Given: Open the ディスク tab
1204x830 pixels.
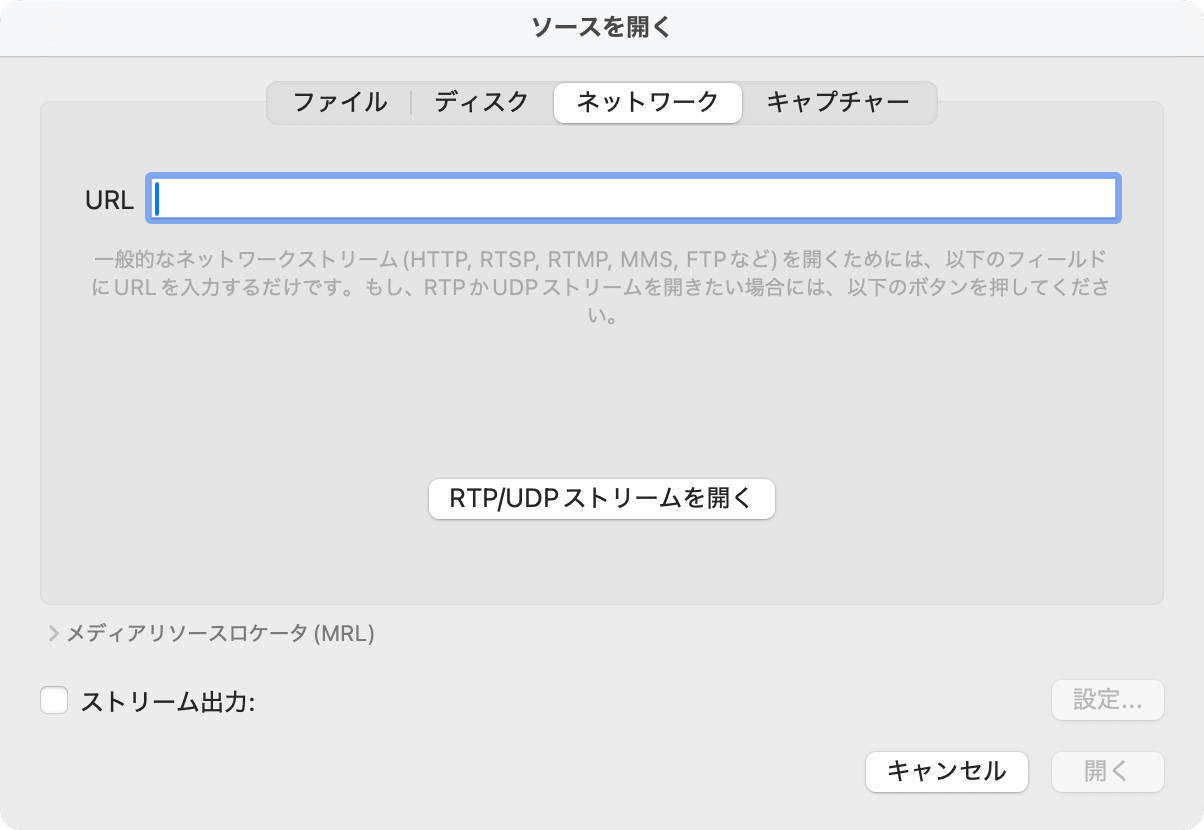Looking at the screenshot, I should tap(481, 102).
